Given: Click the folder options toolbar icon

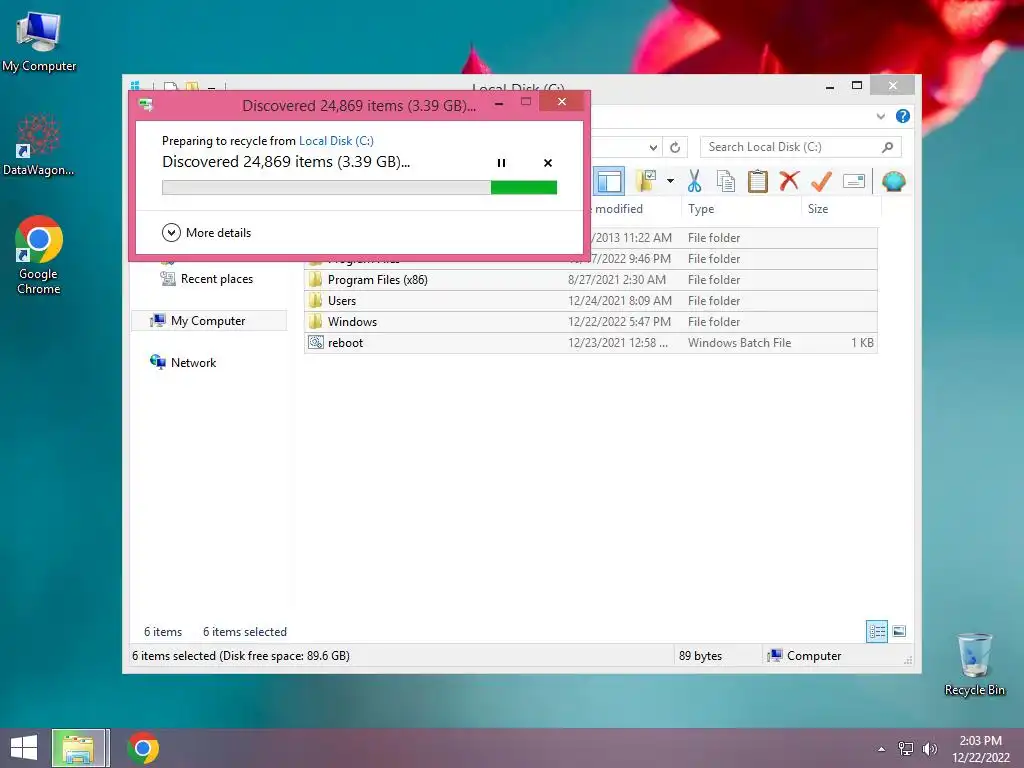Looking at the screenshot, I should [x=646, y=181].
